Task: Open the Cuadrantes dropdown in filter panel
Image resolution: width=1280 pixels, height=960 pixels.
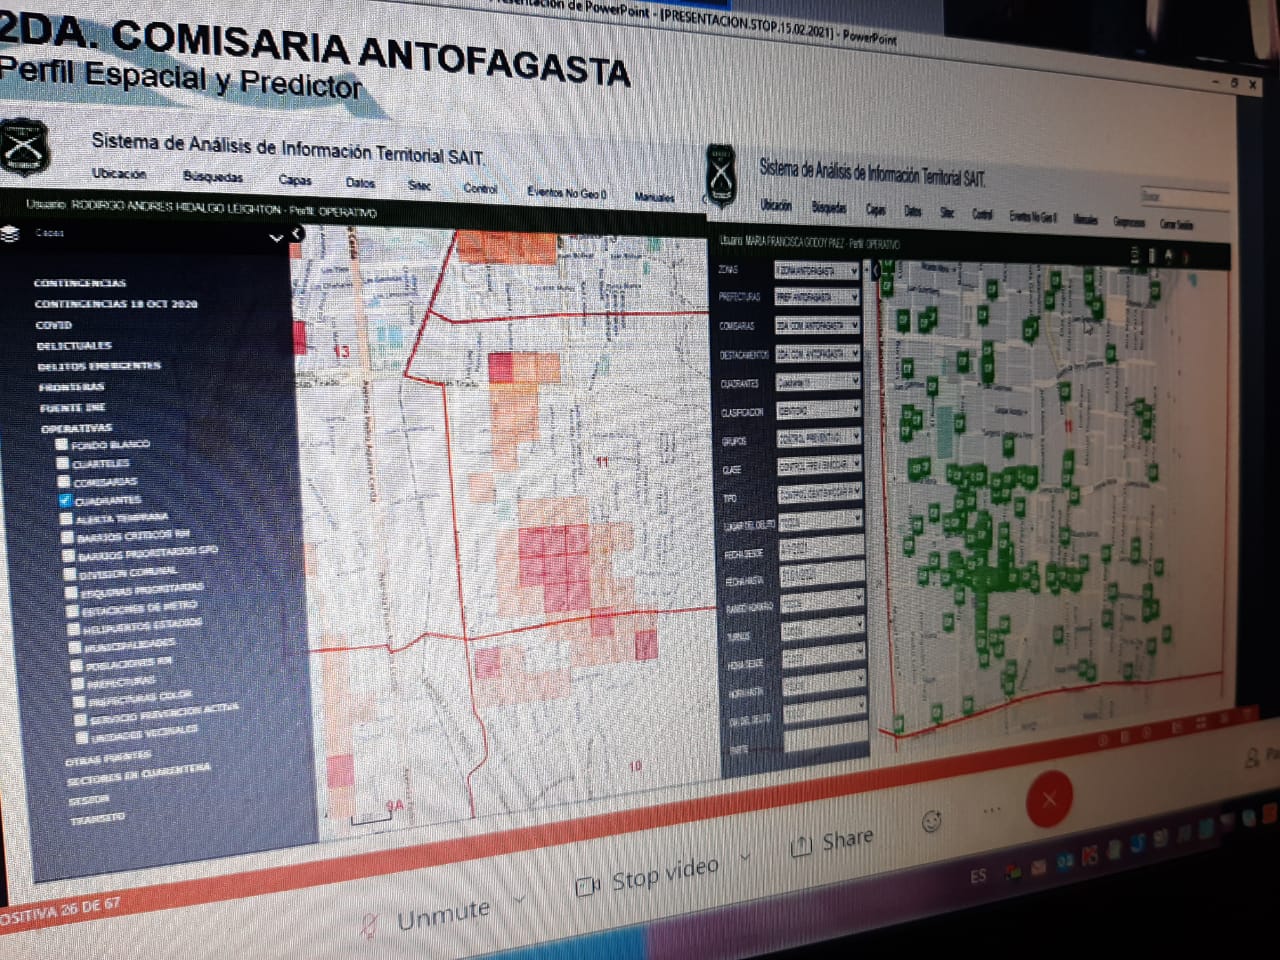Action: pos(818,382)
